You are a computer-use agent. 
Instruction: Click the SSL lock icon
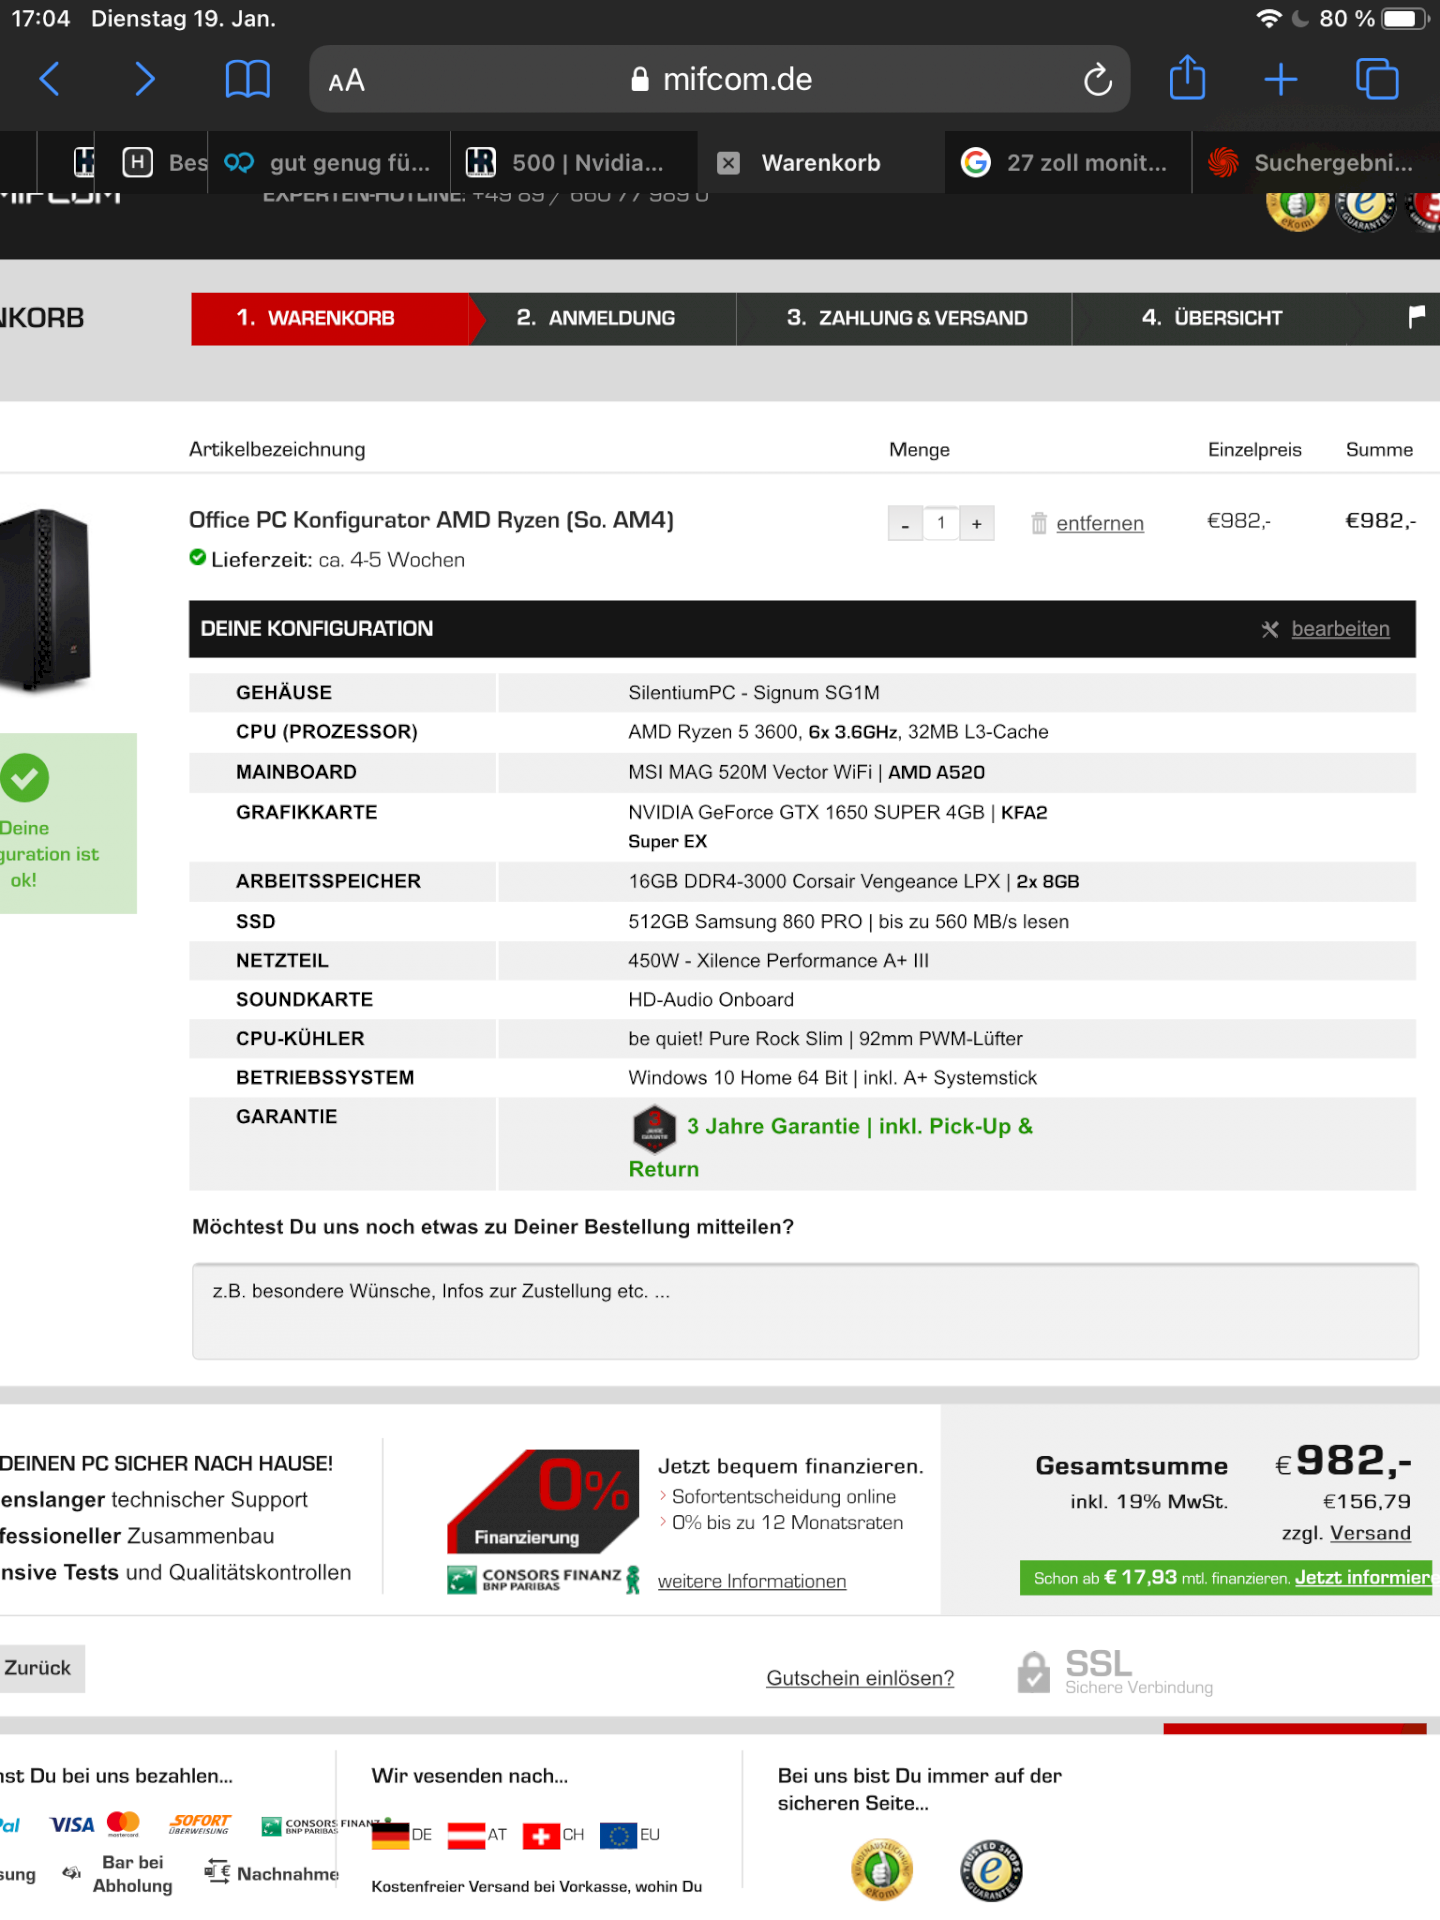coord(1034,1671)
